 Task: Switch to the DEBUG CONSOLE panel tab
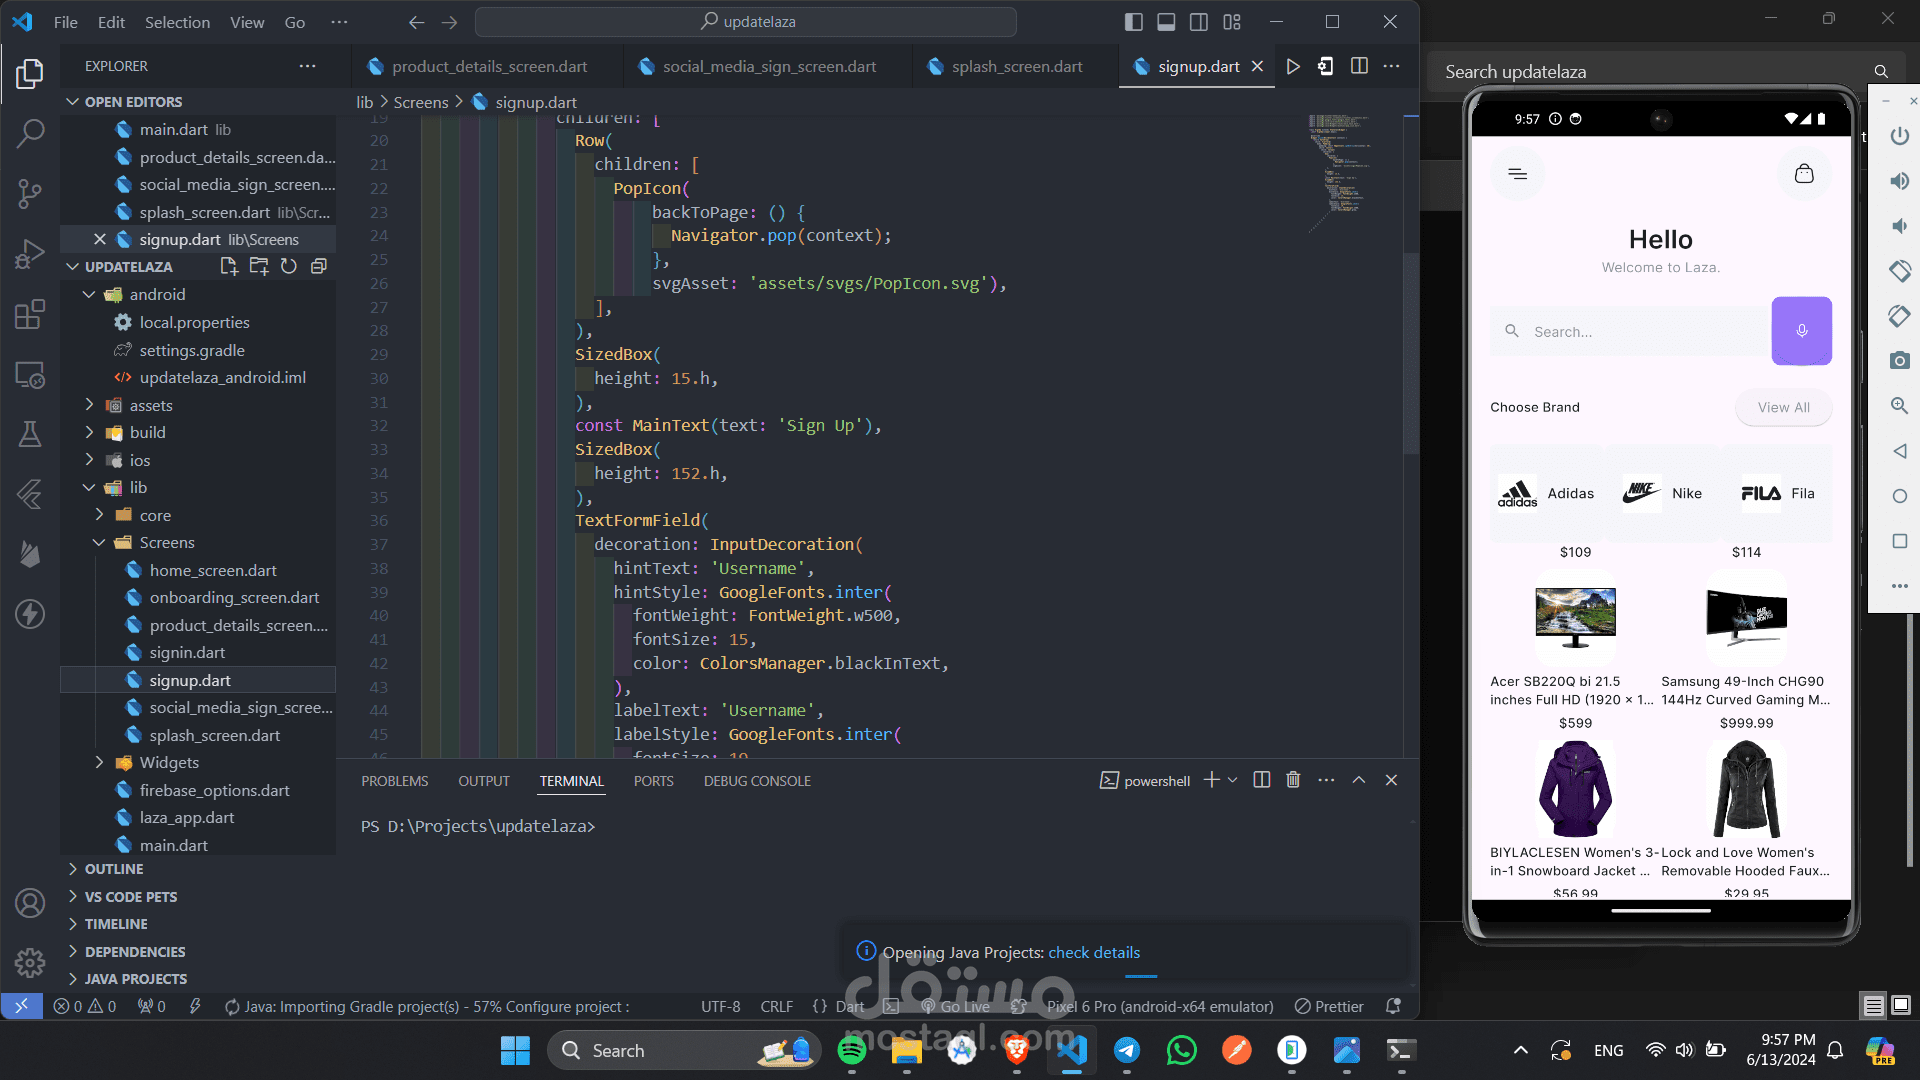(x=757, y=781)
